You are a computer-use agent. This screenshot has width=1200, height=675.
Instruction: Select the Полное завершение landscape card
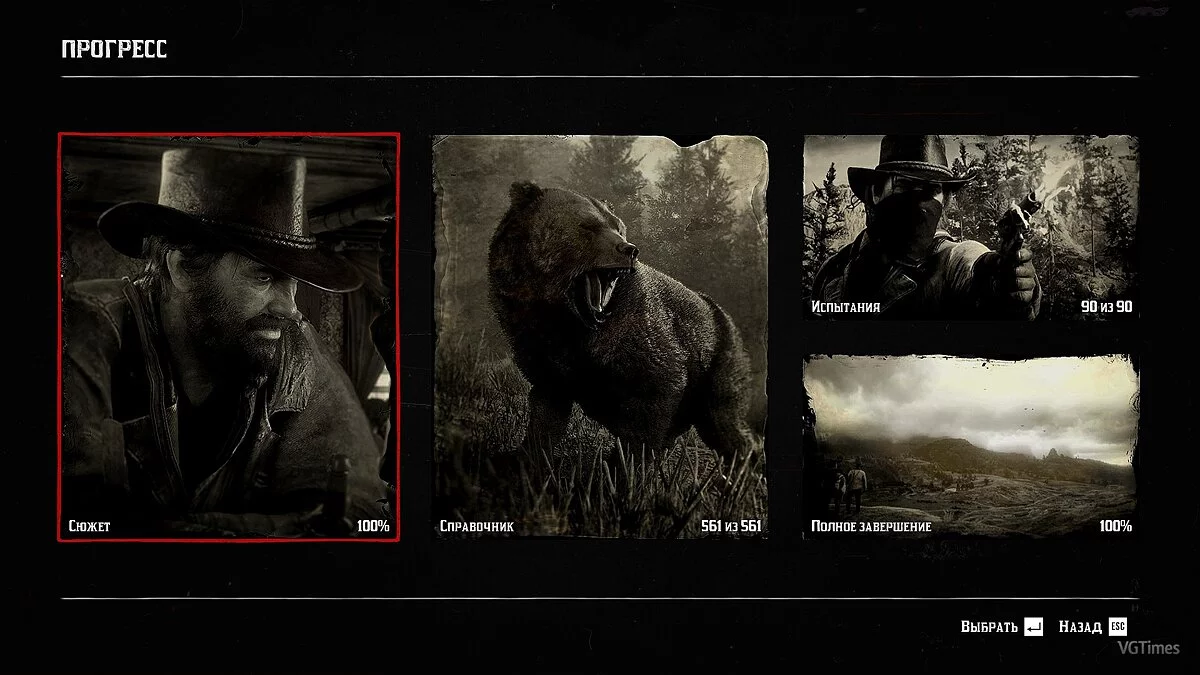pyautogui.click(x=971, y=446)
